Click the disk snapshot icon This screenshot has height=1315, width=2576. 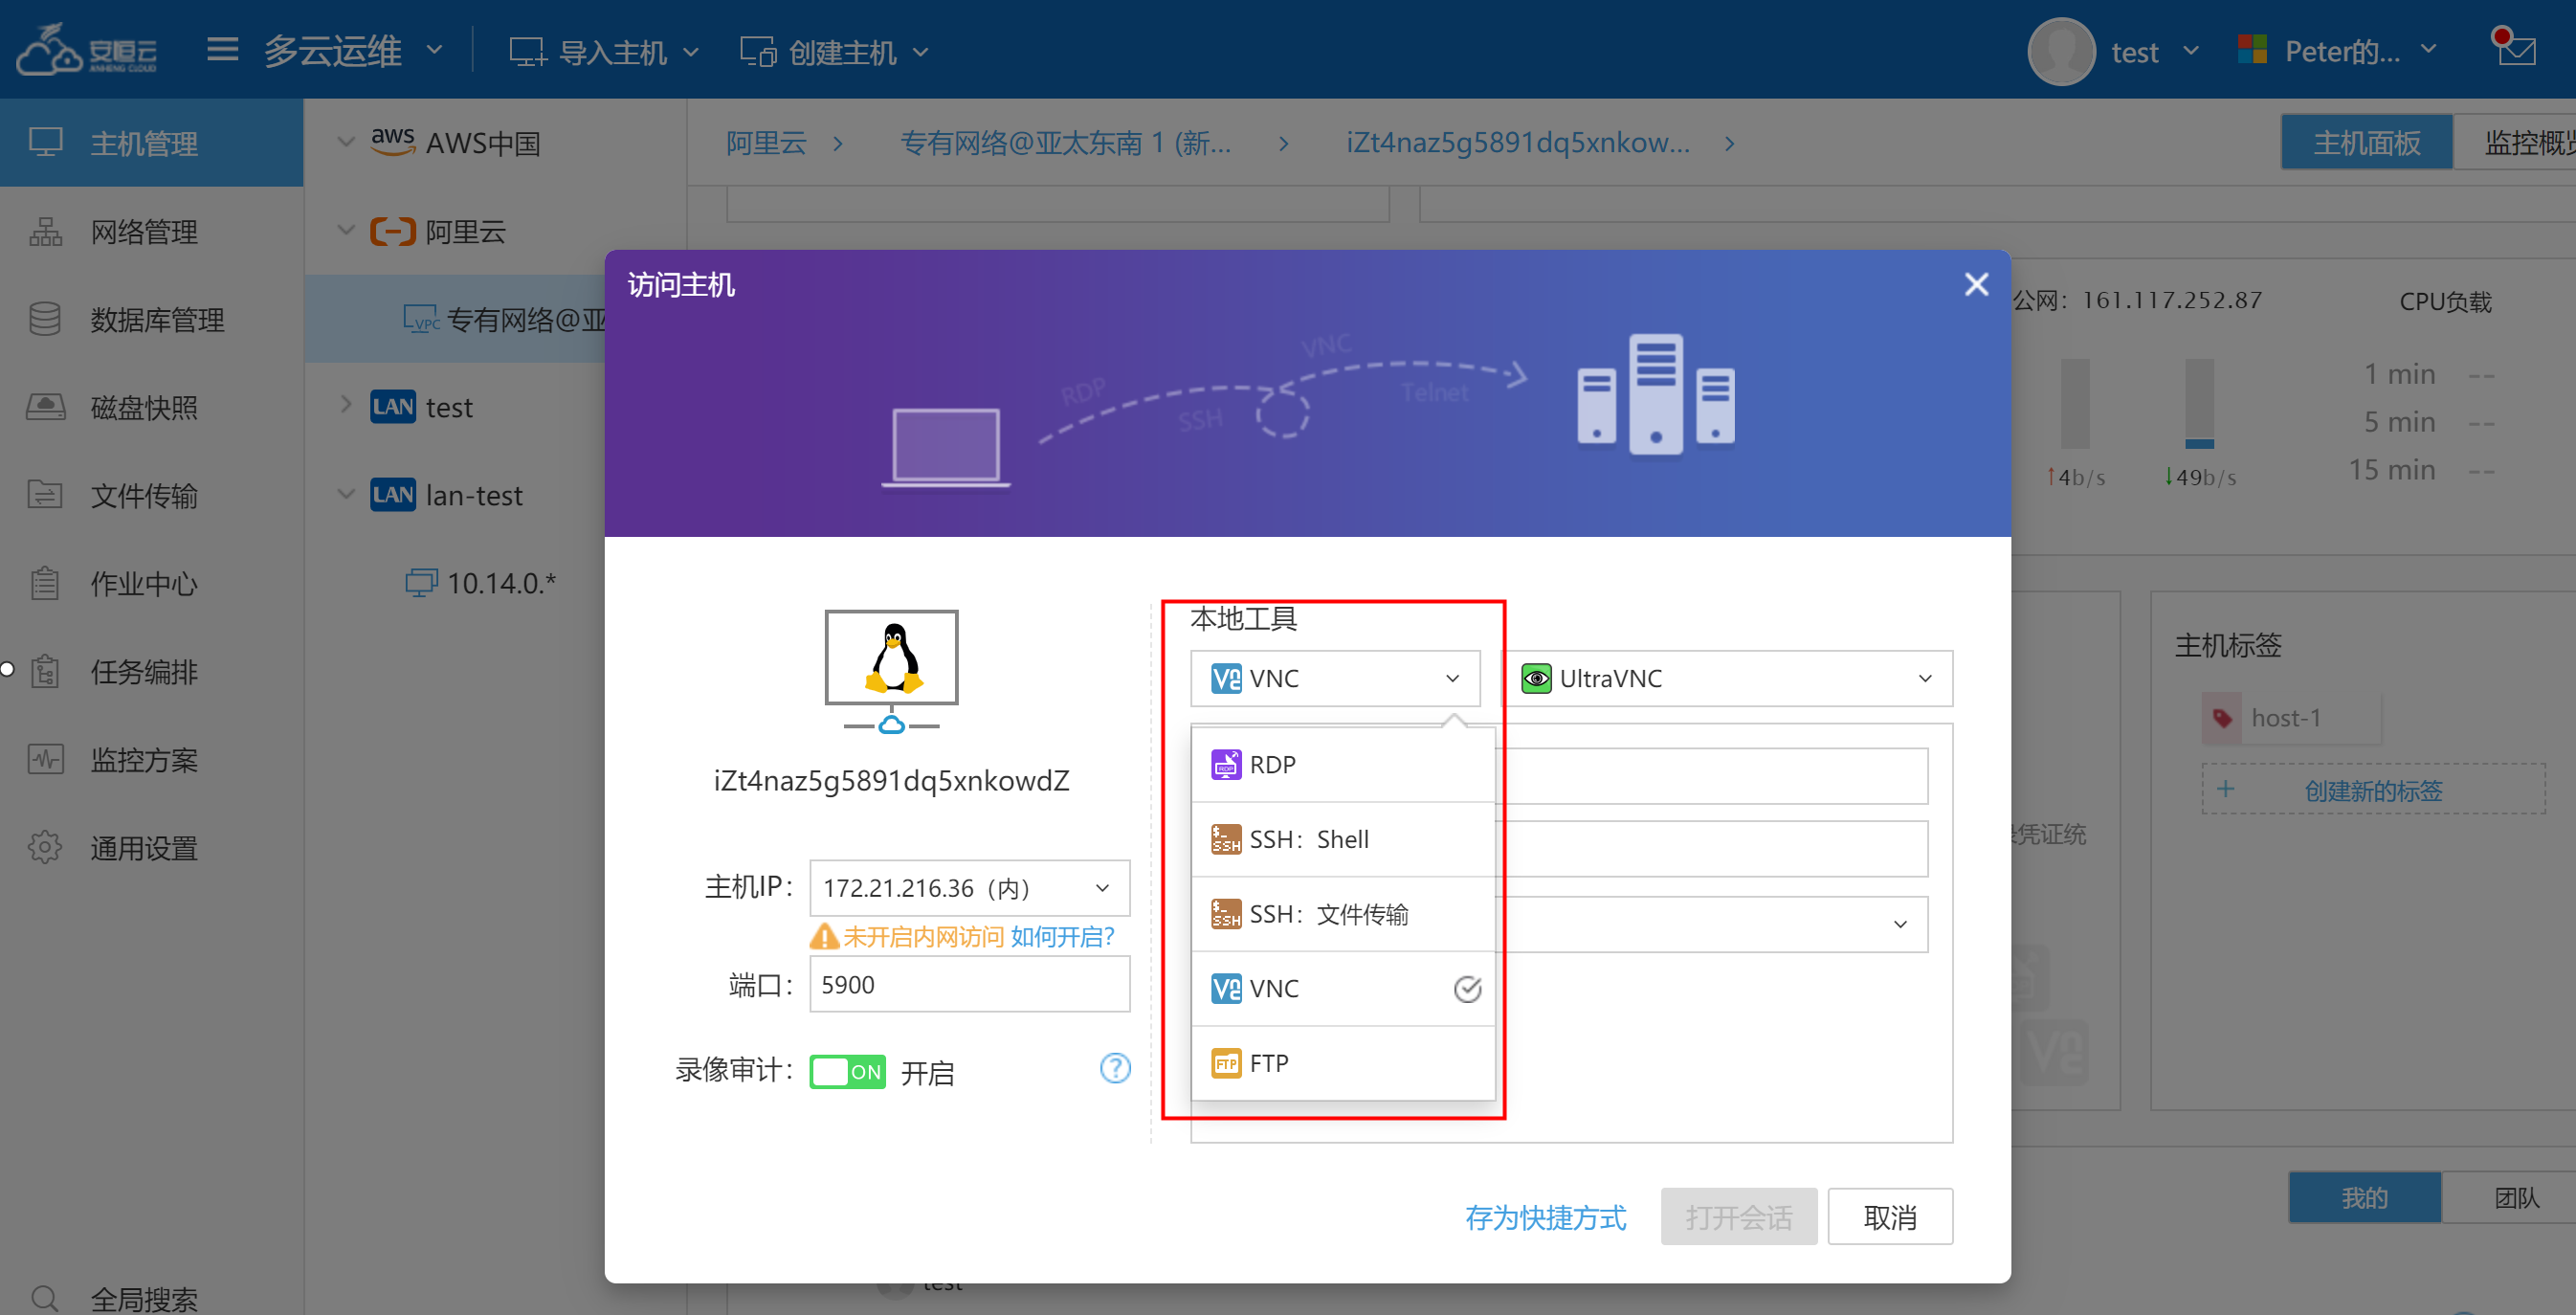point(45,407)
